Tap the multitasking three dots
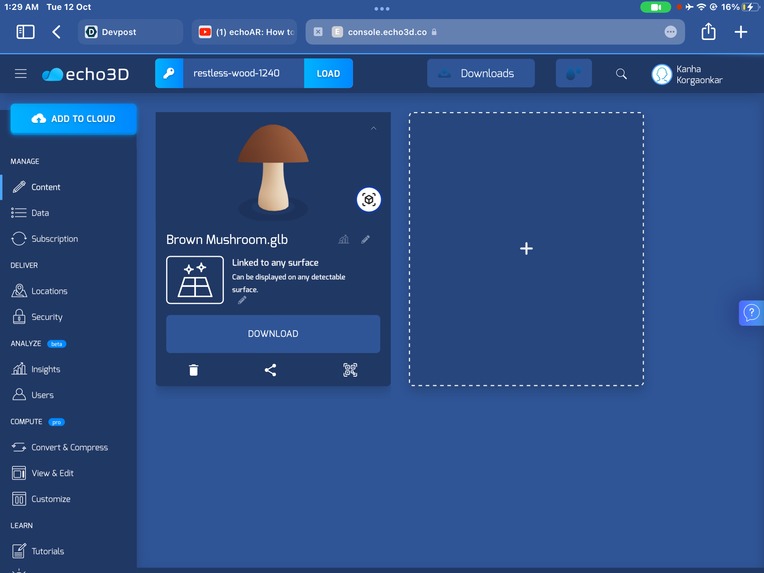The height and width of the screenshot is (573, 764). click(382, 9)
